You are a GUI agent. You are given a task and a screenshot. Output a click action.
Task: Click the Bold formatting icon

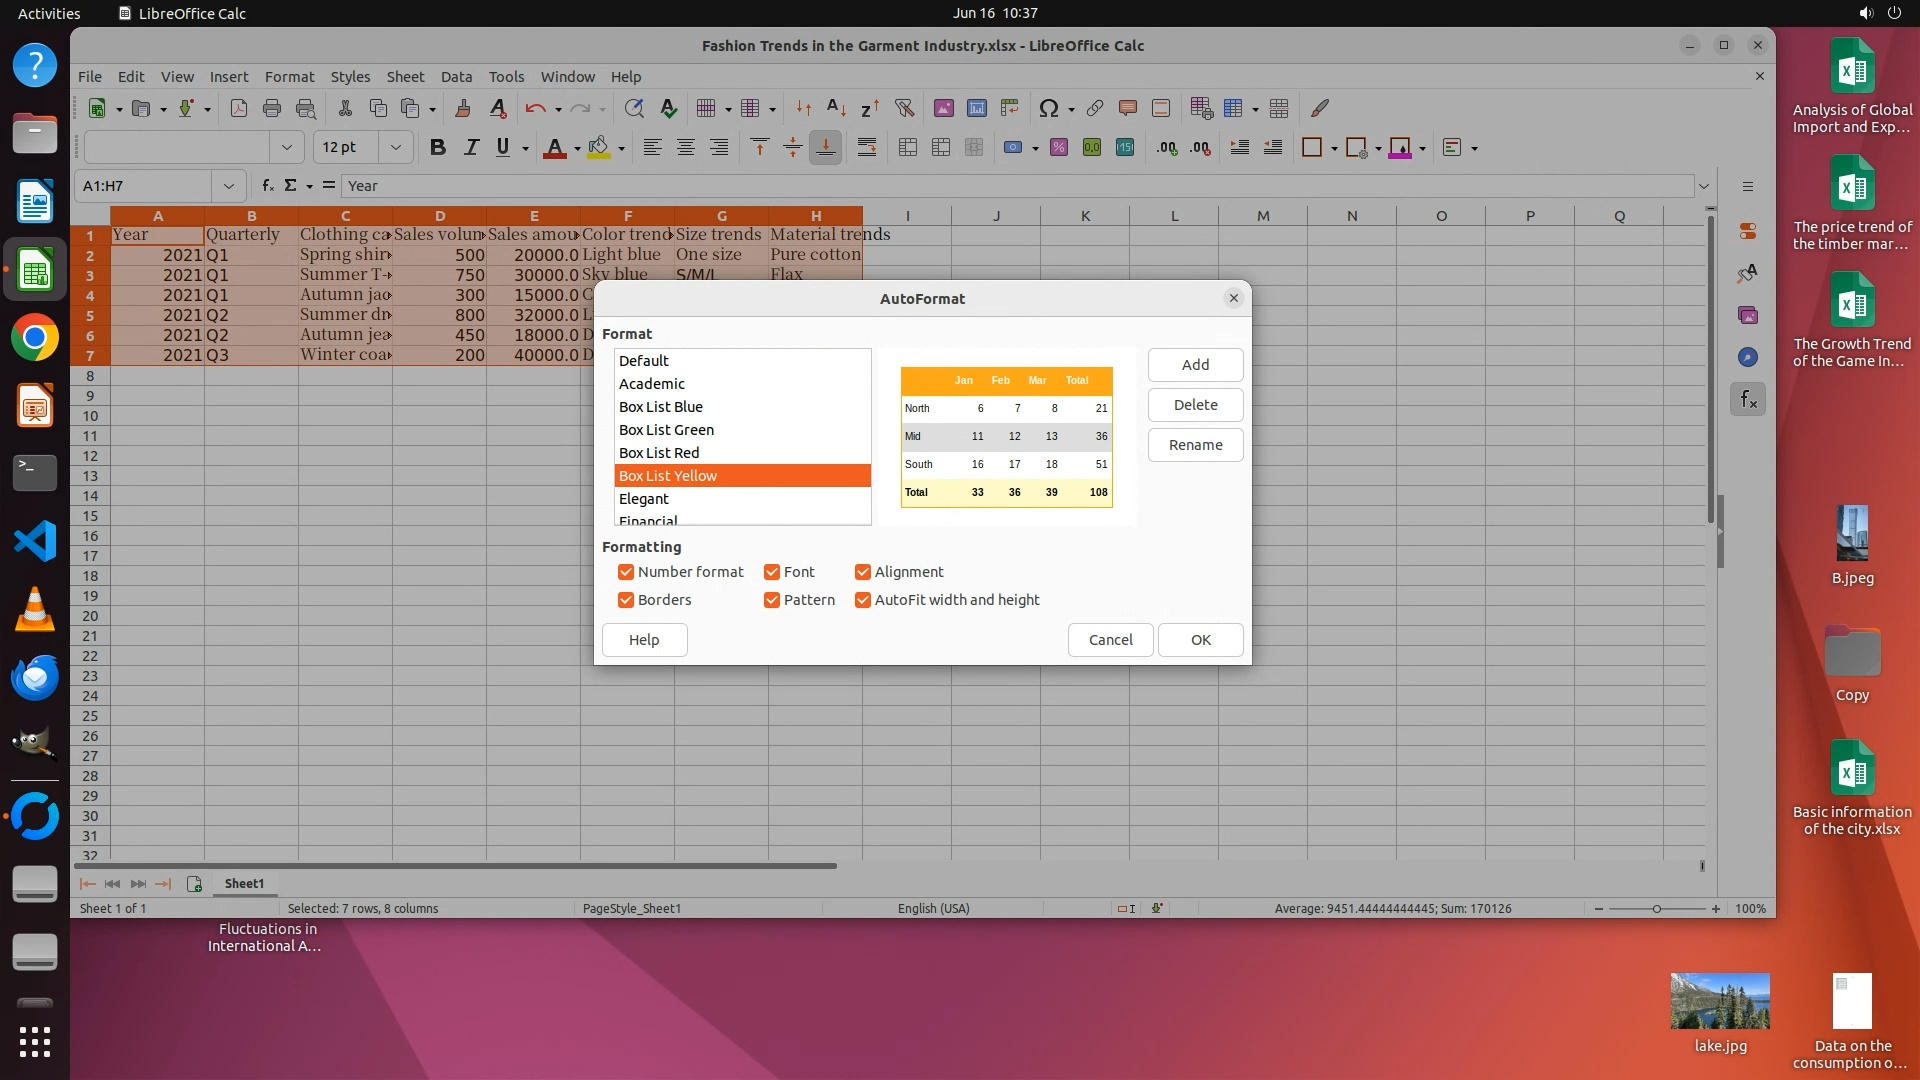coord(437,148)
